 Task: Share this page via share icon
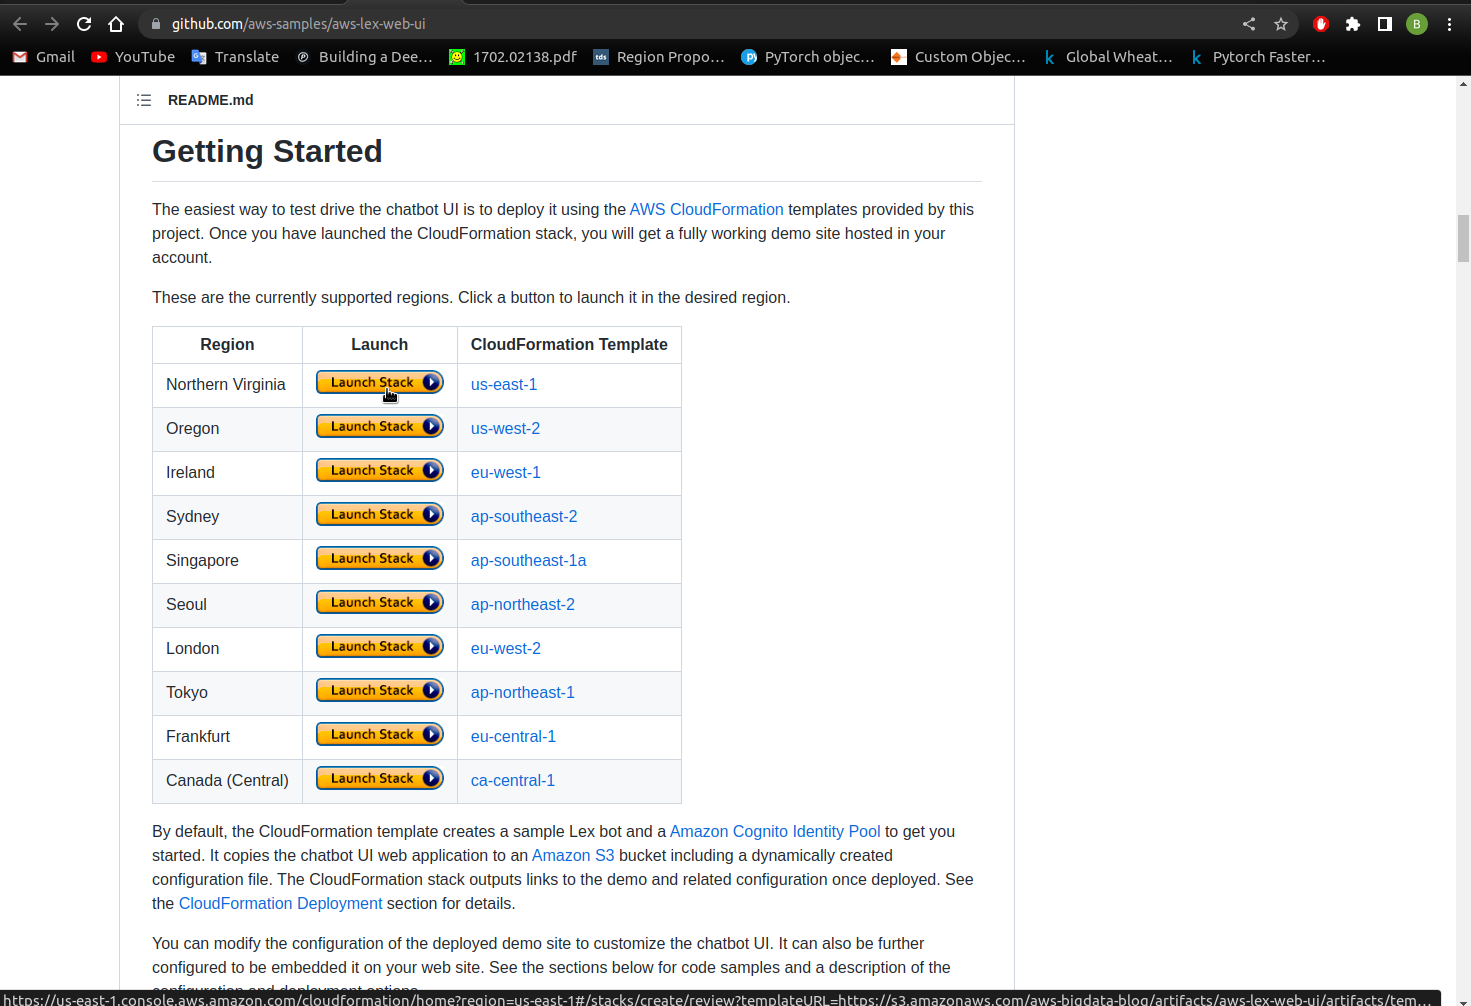1249,24
